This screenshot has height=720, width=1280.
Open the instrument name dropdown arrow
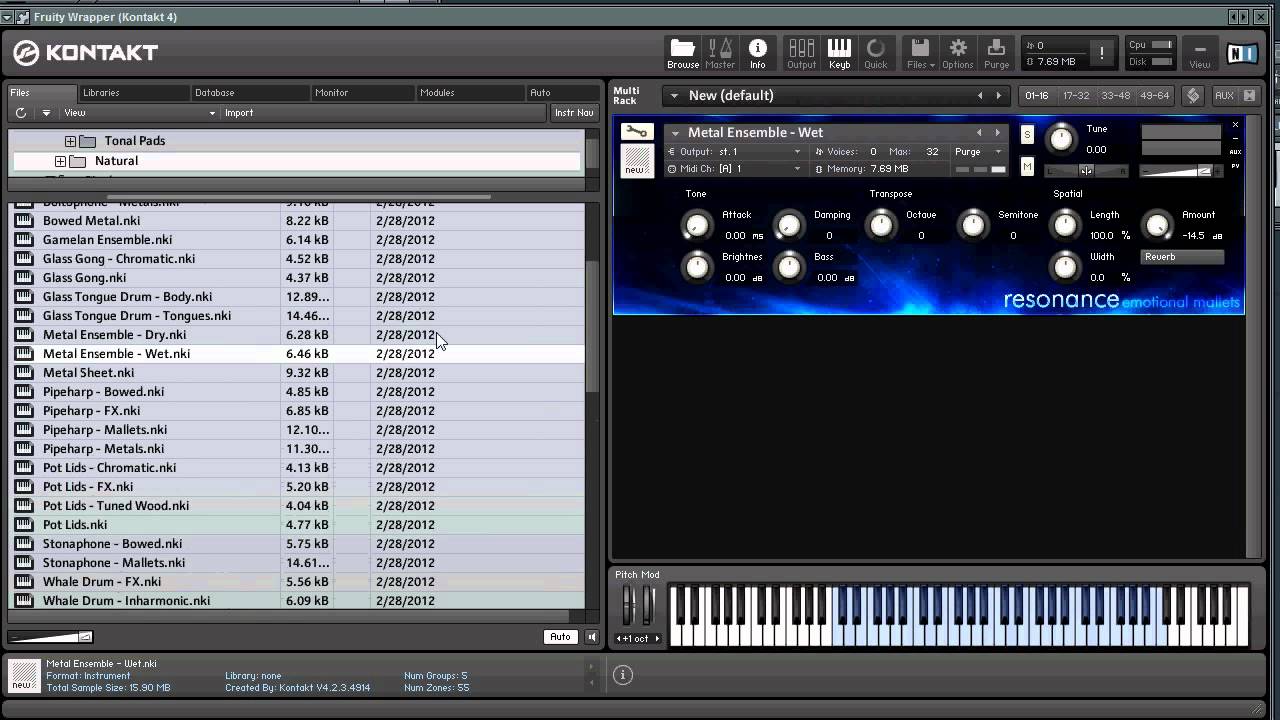(x=676, y=133)
